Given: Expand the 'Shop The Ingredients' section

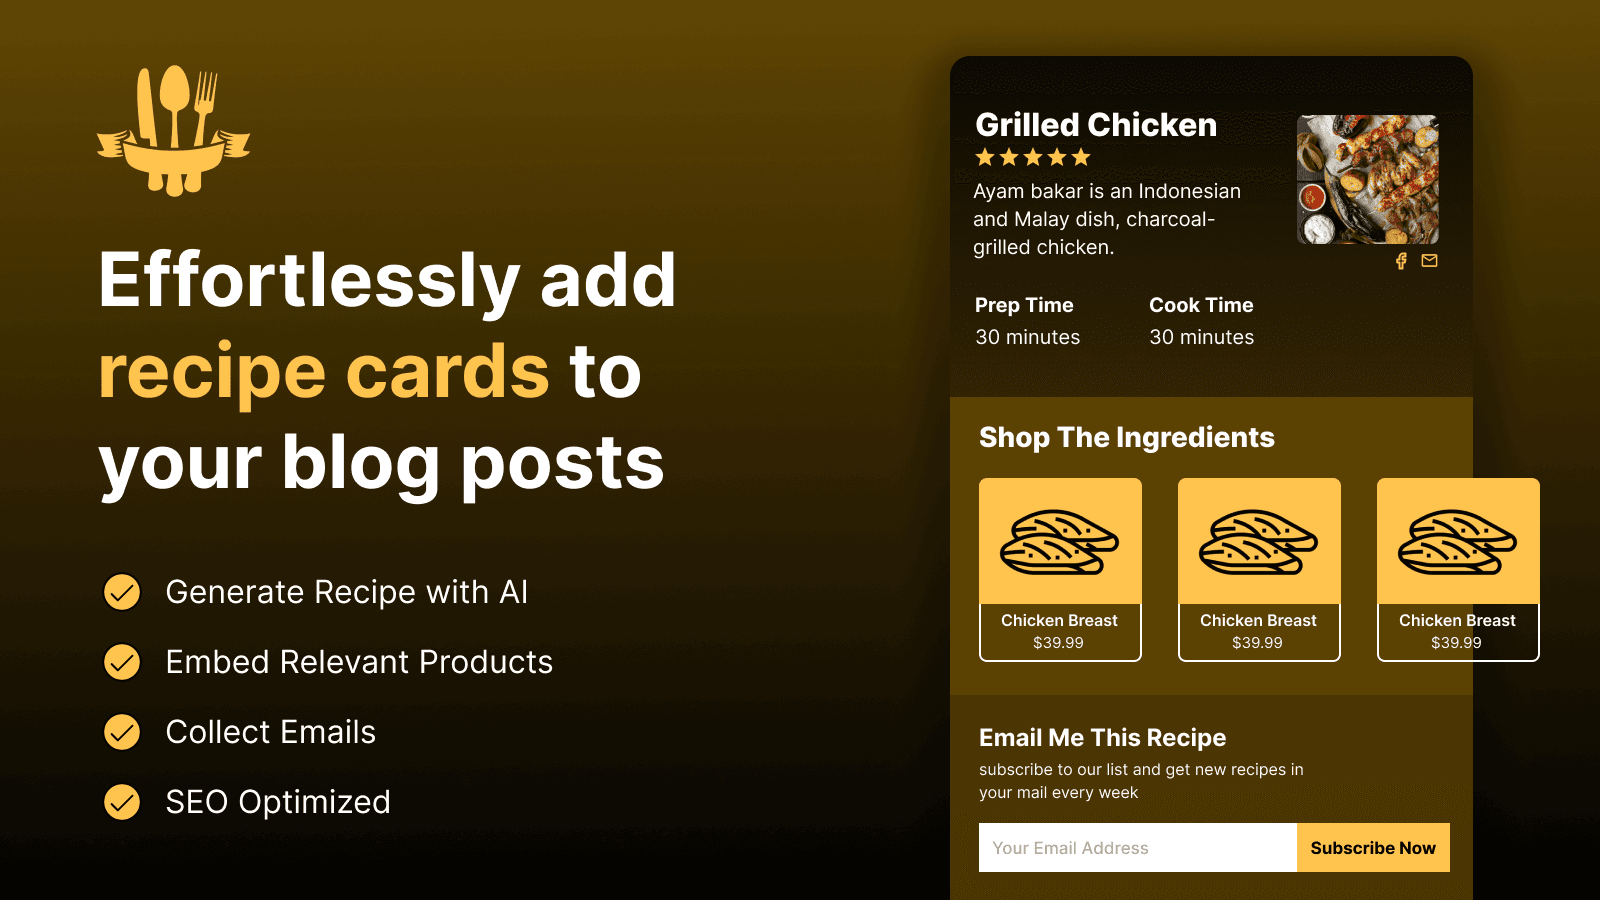Looking at the screenshot, I should coord(1126,438).
